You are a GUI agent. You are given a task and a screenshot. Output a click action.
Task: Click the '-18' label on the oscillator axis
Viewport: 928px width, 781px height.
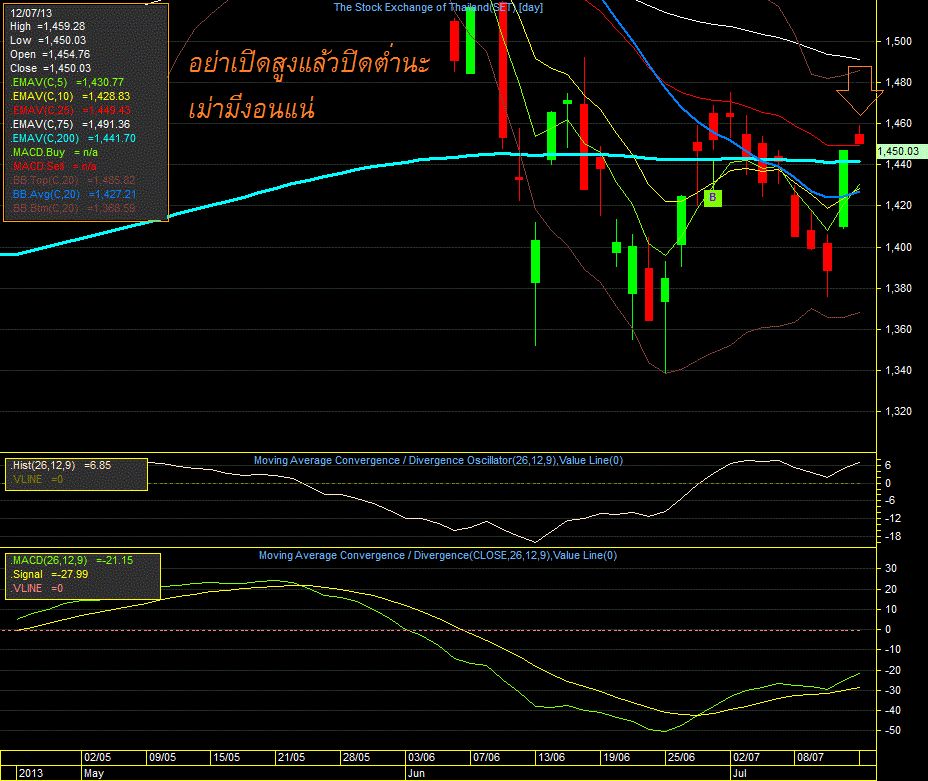[x=893, y=537]
